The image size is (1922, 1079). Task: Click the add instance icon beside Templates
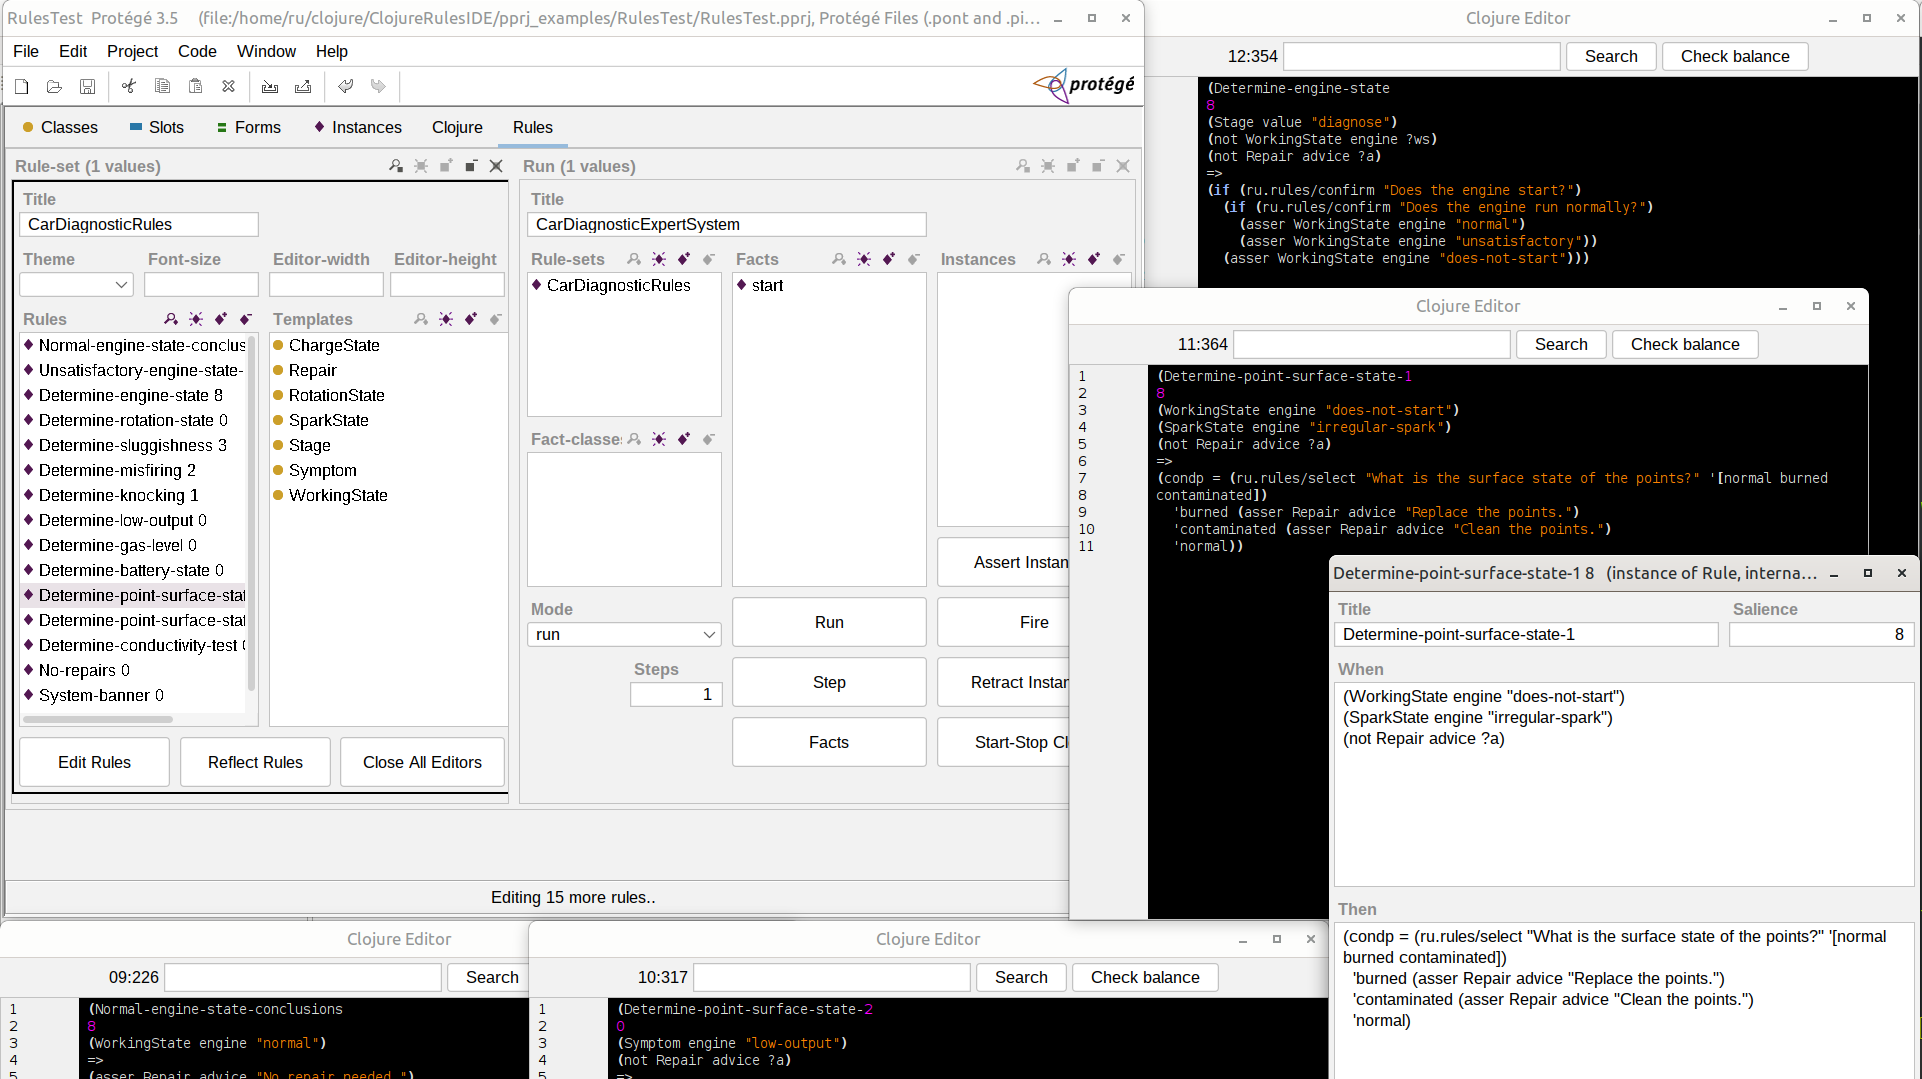471,319
